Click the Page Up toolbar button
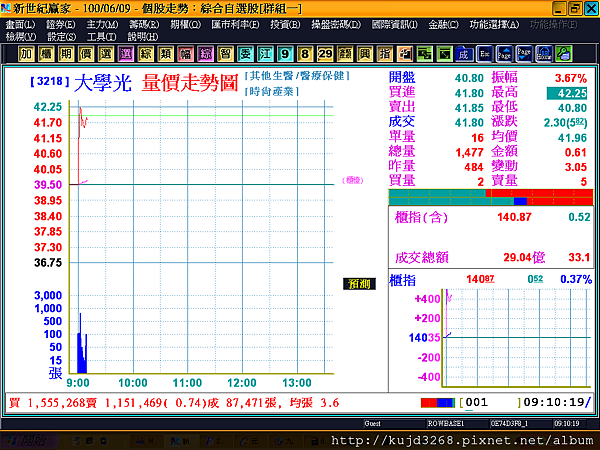Viewport: 600px width, 450px height. 504,54
